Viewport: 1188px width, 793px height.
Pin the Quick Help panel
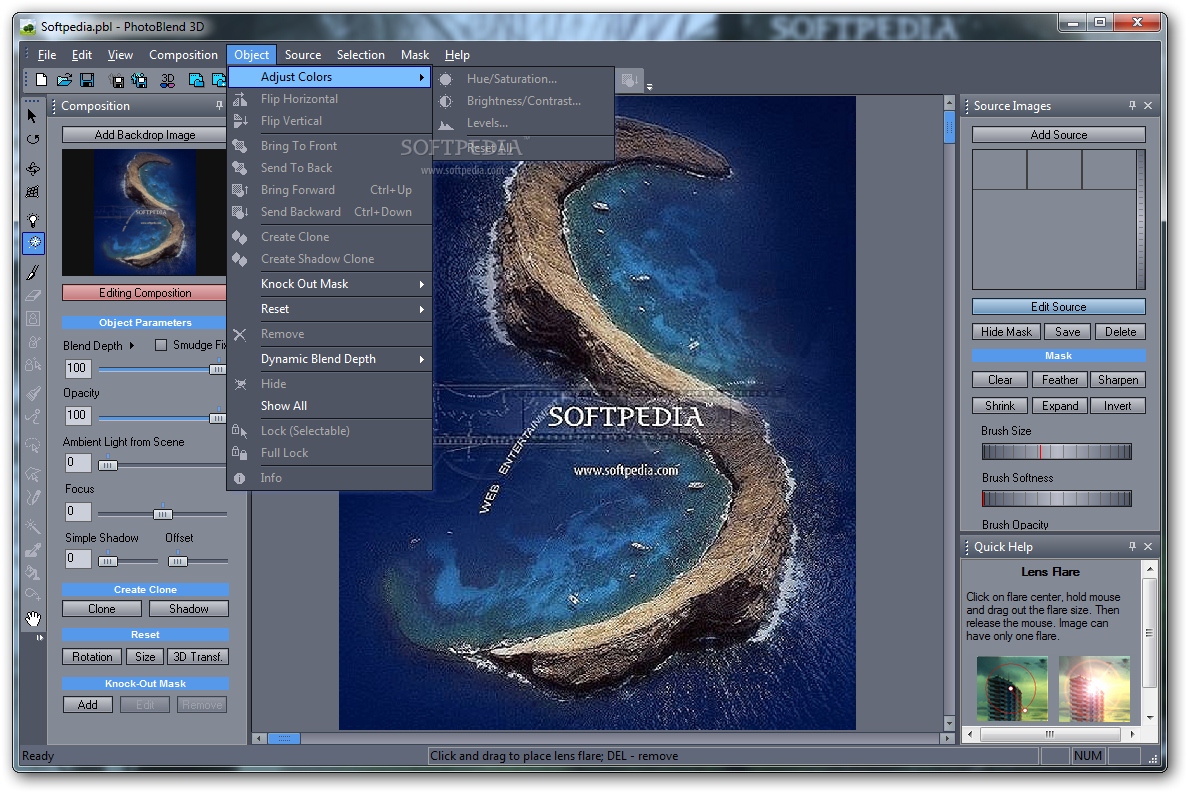point(1132,546)
